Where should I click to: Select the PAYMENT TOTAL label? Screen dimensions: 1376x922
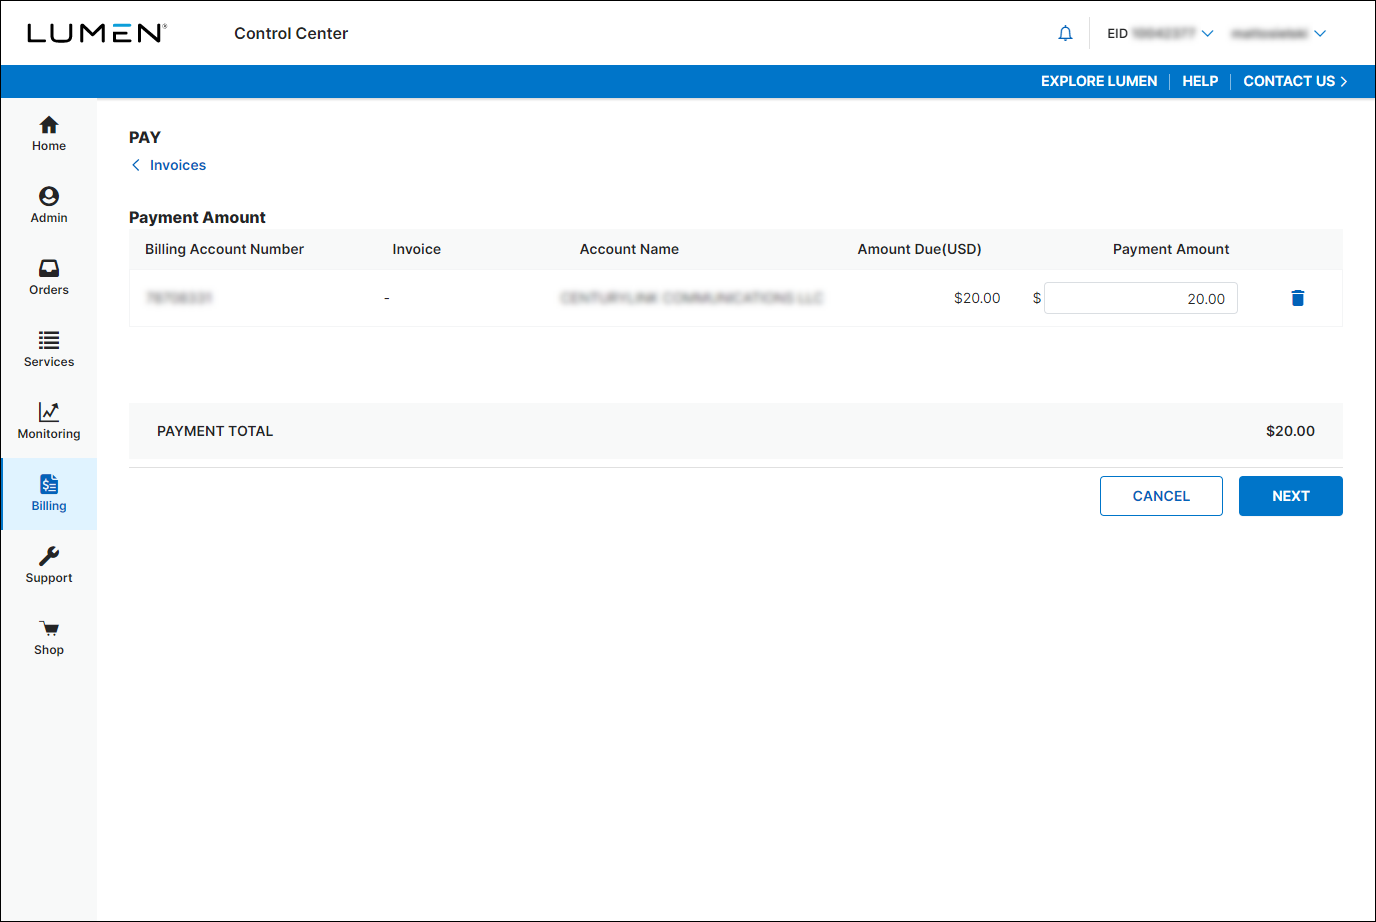click(215, 431)
